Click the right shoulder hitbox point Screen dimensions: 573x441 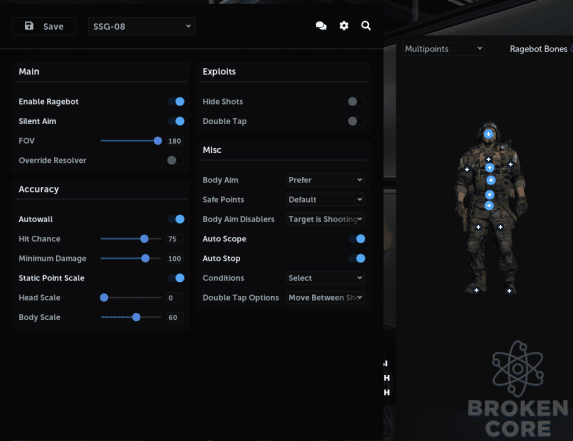click(511, 165)
